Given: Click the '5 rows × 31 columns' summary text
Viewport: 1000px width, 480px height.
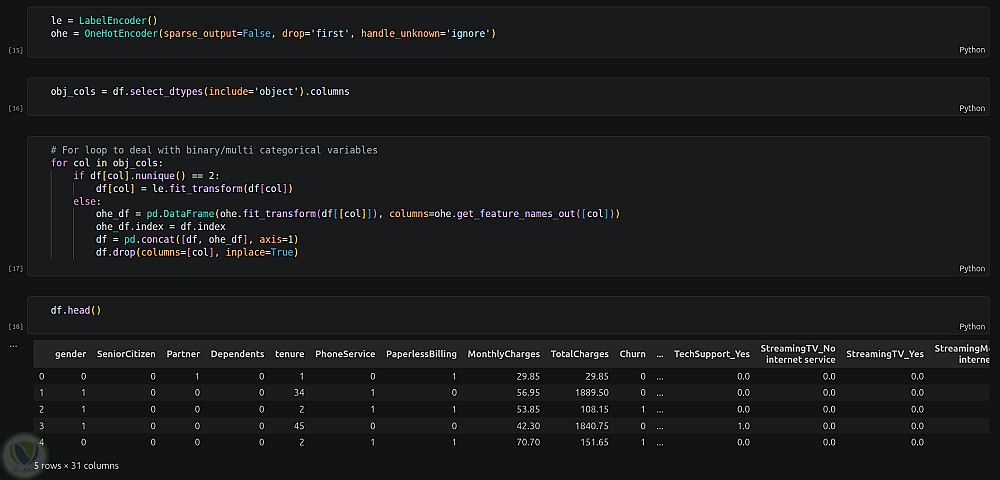Looking at the screenshot, I should pyautogui.click(x=76, y=465).
